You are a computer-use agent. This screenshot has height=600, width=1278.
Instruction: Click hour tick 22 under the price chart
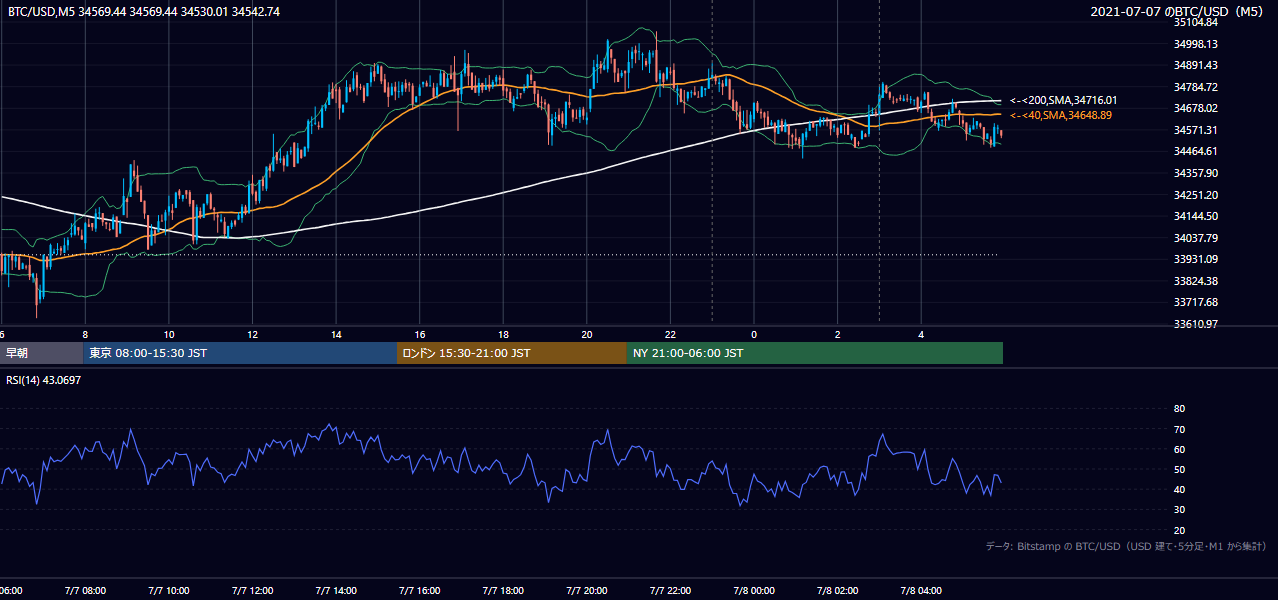tap(671, 334)
